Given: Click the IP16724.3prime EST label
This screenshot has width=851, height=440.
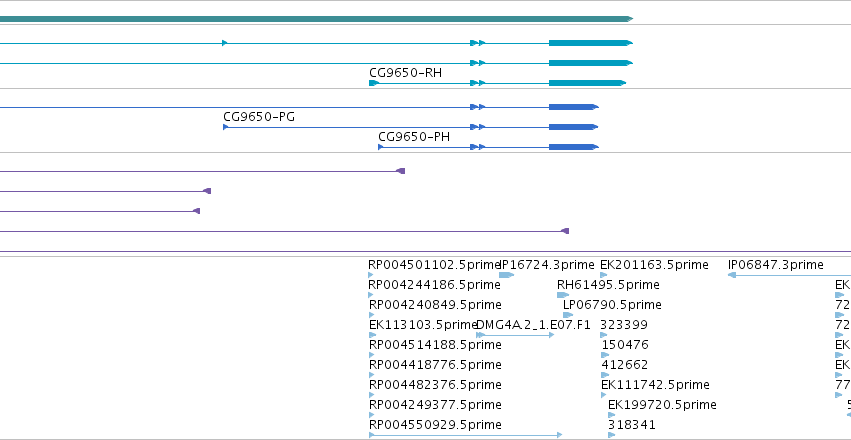Looking at the screenshot, I should coord(547,265).
